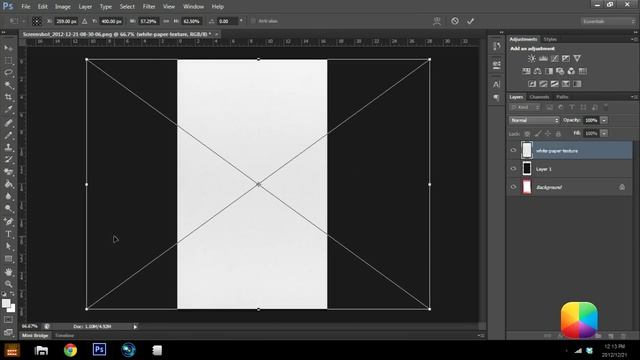The image size is (640, 360).
Task: Select the Horizontal Type tool
Action: (8, 234)
